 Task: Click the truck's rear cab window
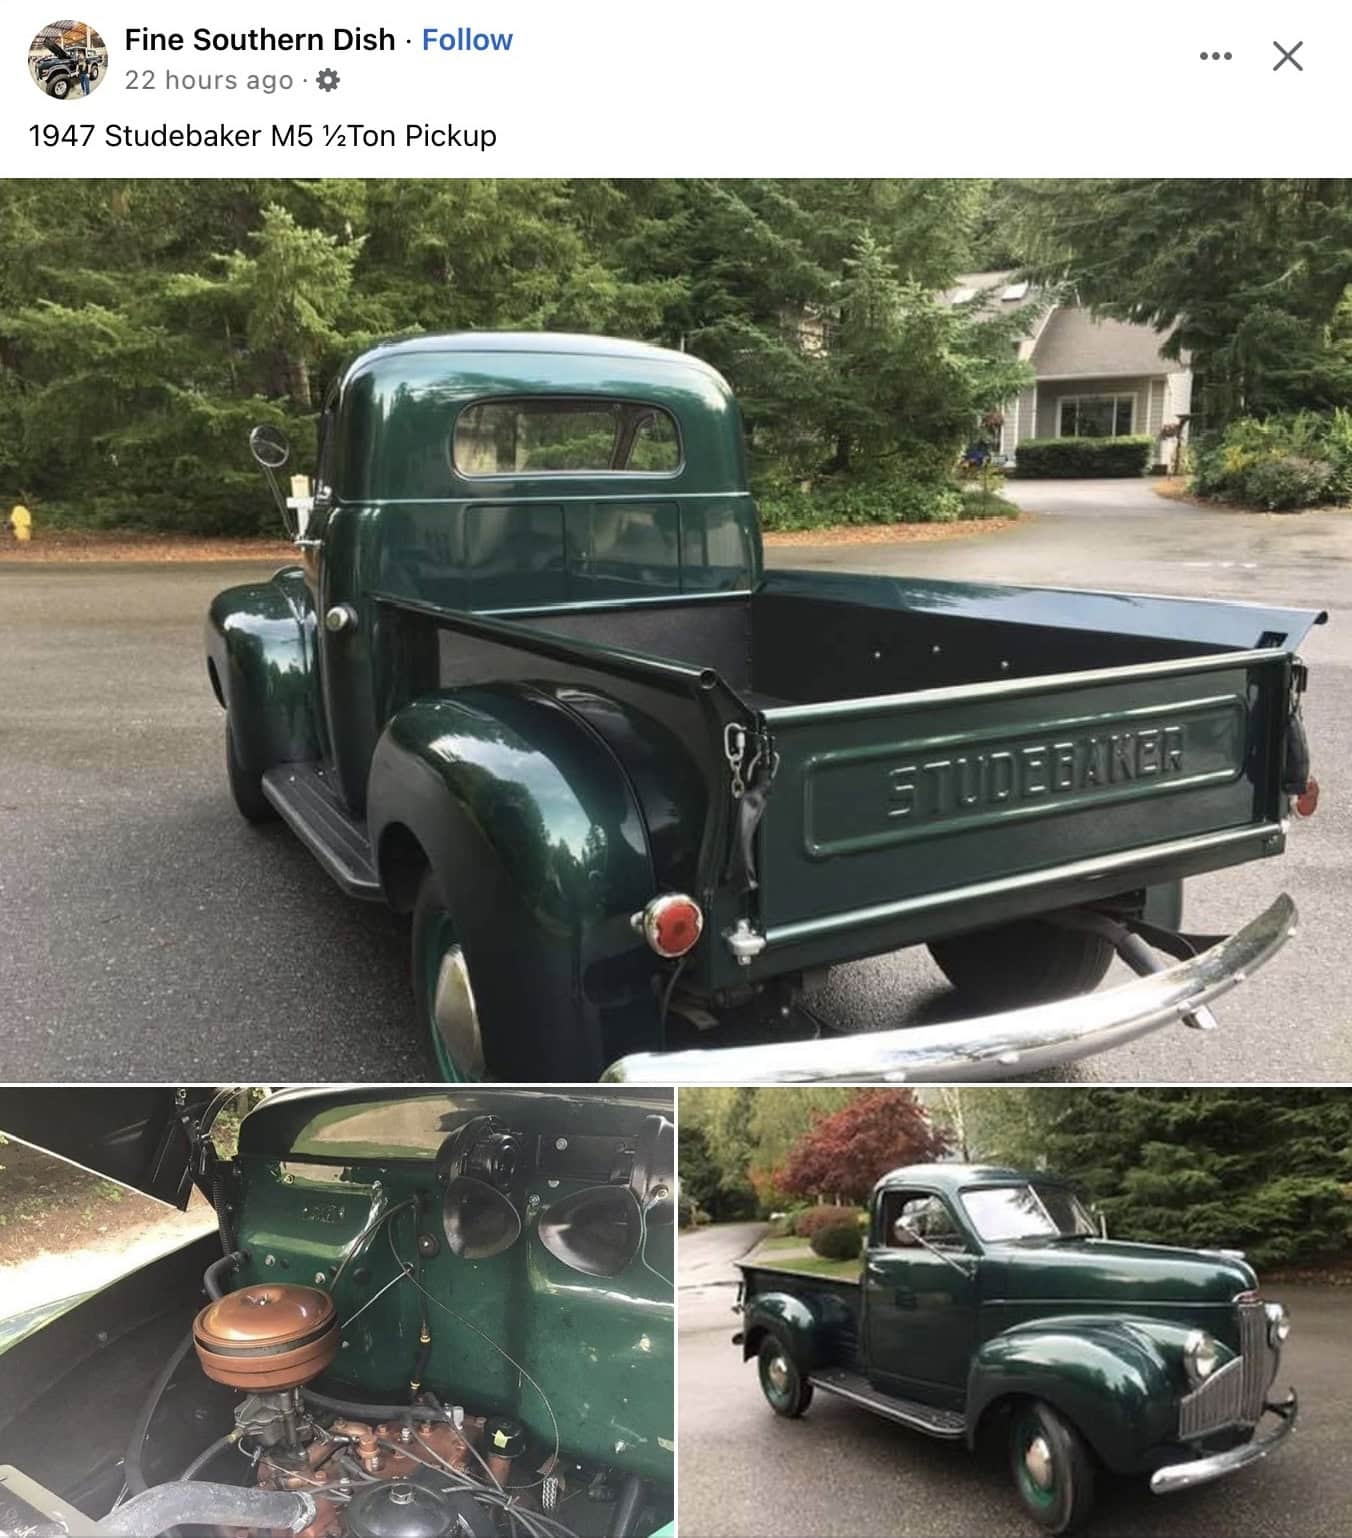point(567,438)
